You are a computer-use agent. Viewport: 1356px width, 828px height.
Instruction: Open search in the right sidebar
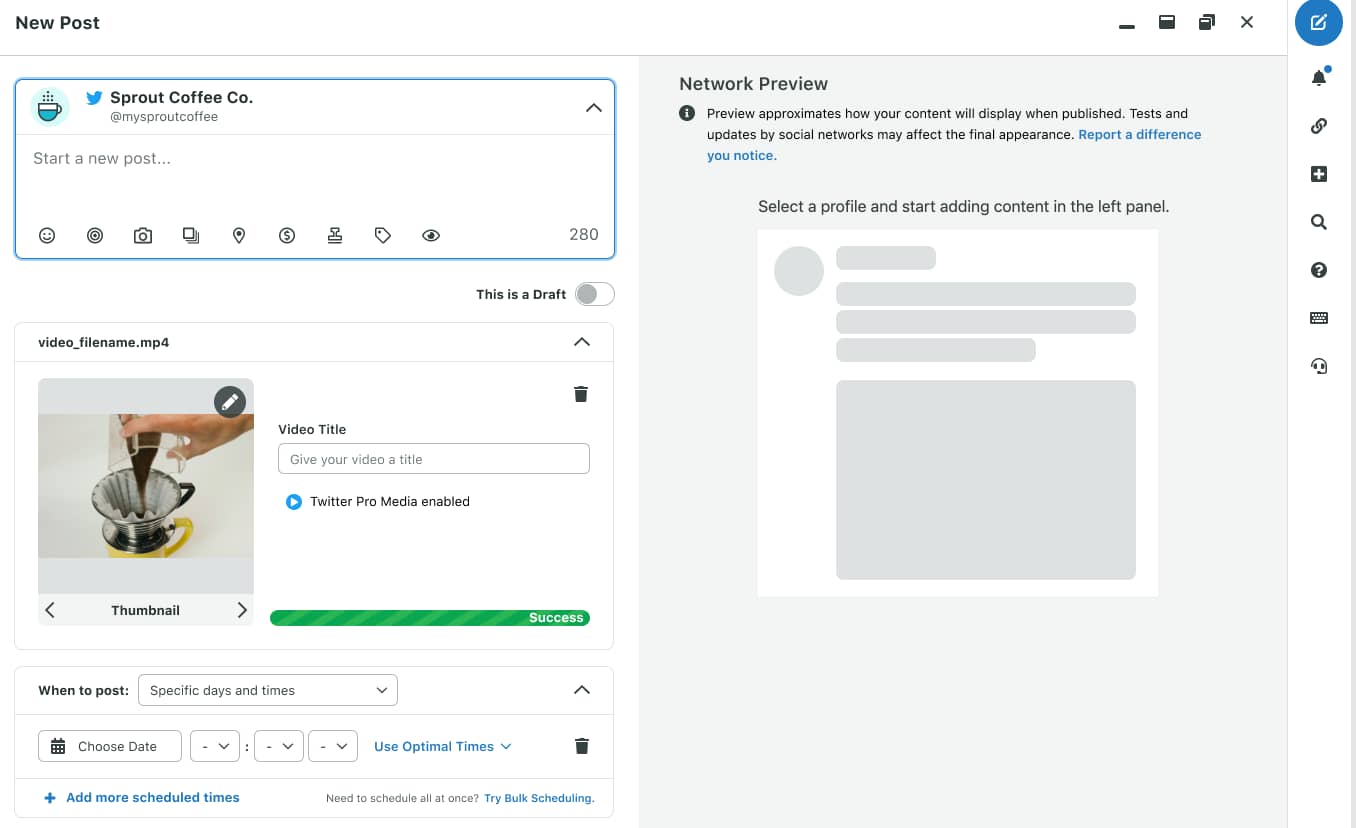(1318, 222)
